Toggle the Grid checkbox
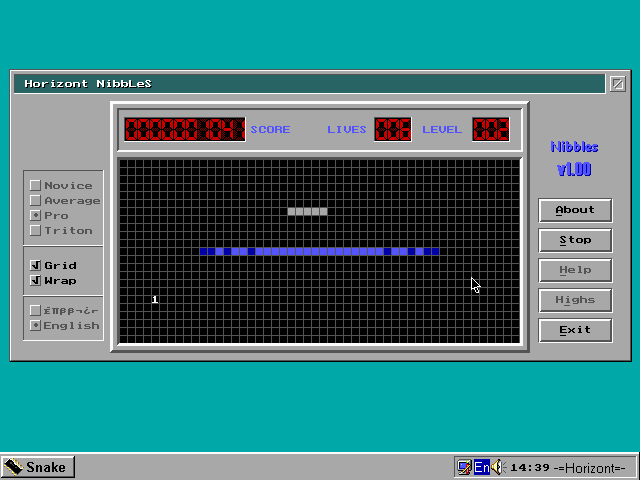Viewport: 640px width, 480px height. (36, 266)
